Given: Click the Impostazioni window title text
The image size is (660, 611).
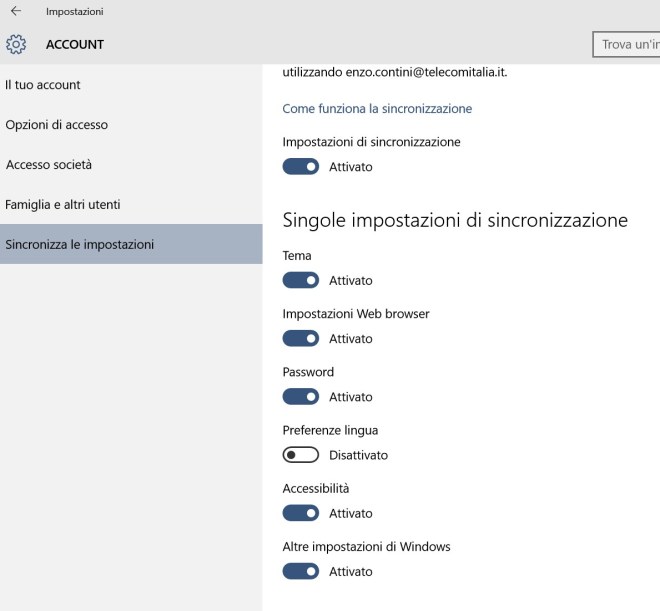Looking at the screenshot, I should [x=75, y=12].
